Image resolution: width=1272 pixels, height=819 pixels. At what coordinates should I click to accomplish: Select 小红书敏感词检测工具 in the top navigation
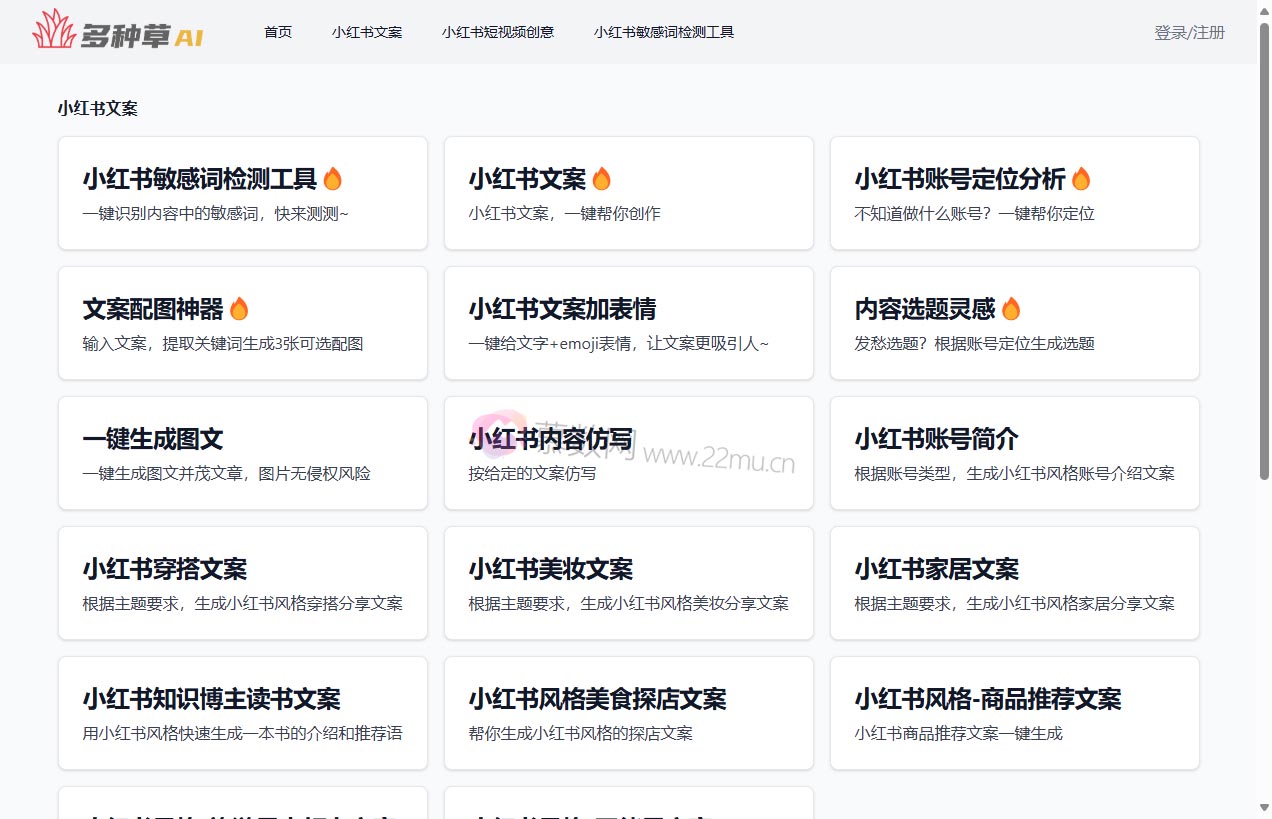tap(664, 32)
